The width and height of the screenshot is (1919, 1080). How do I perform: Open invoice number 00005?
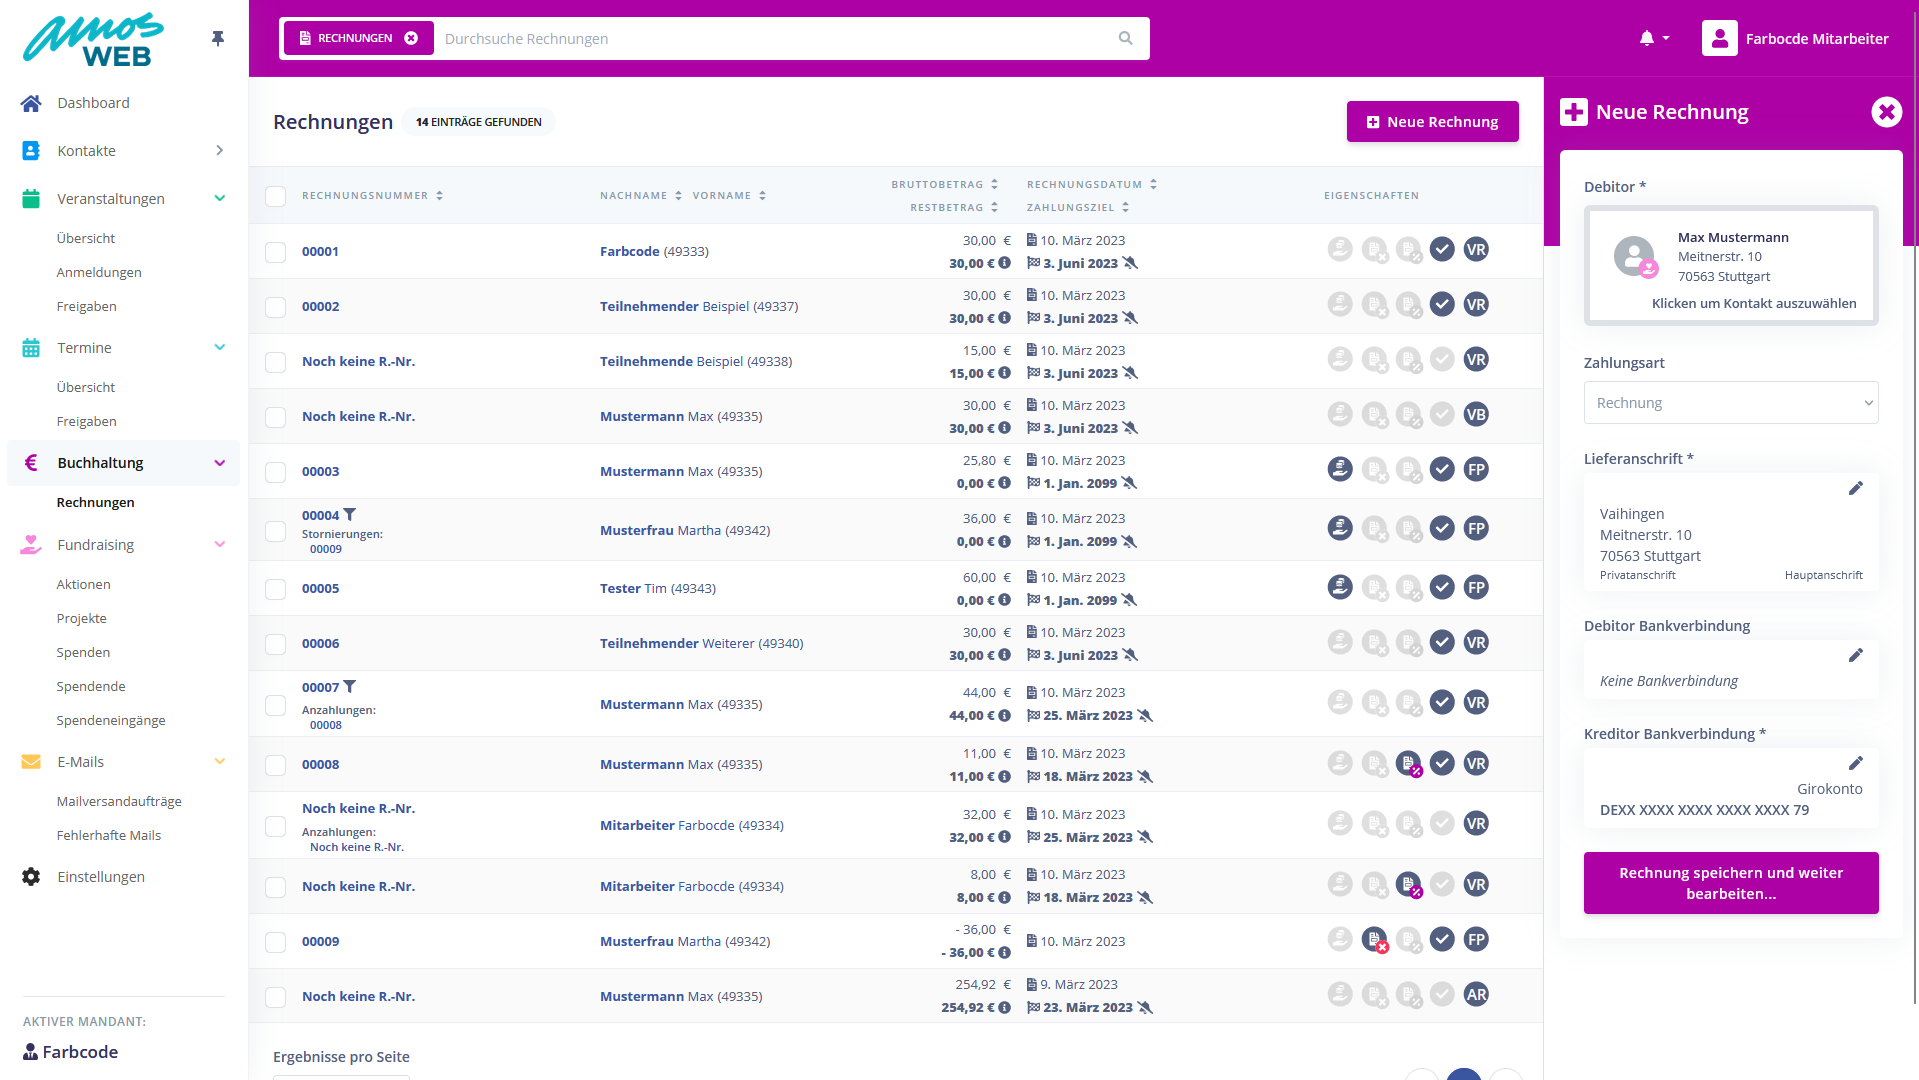(x=320, y=588)
